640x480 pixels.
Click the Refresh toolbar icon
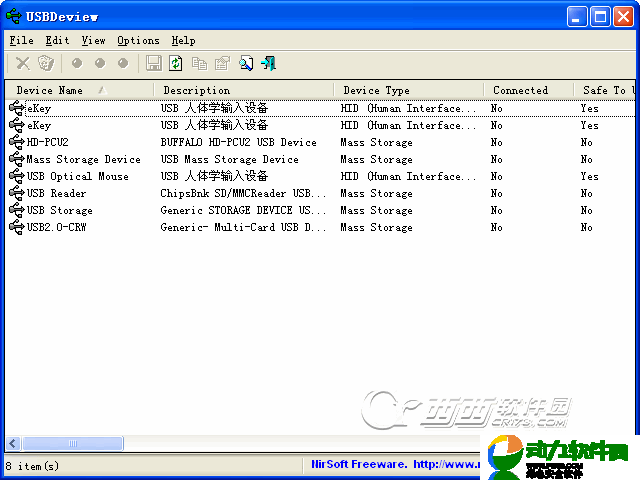[176, 64]
